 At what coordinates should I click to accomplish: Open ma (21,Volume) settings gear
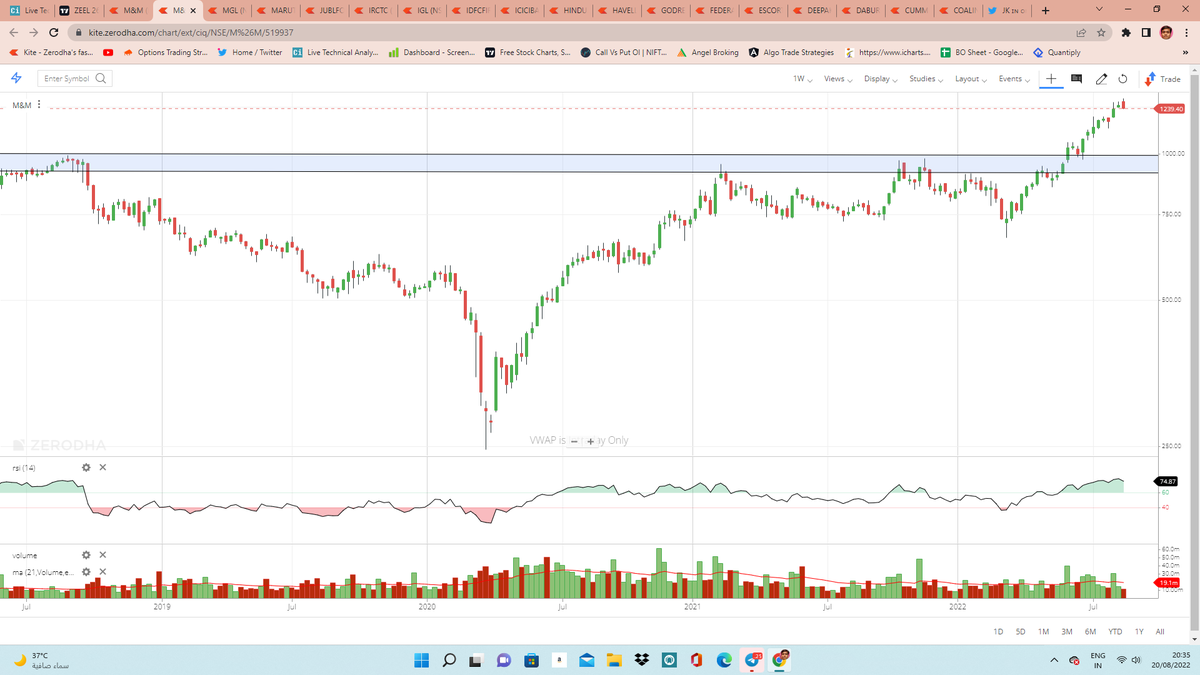click(86, 572)
